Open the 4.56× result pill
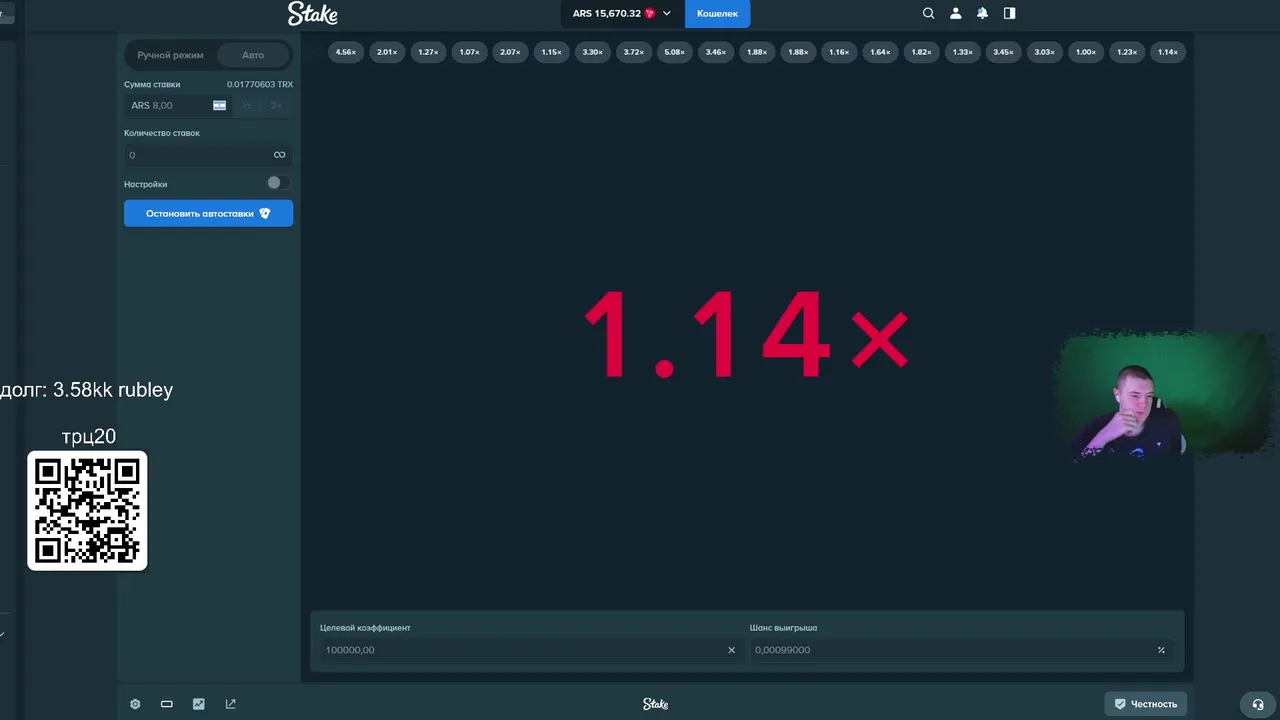The height and width of the screenshot is (720, 1280). tap(346, 52)
